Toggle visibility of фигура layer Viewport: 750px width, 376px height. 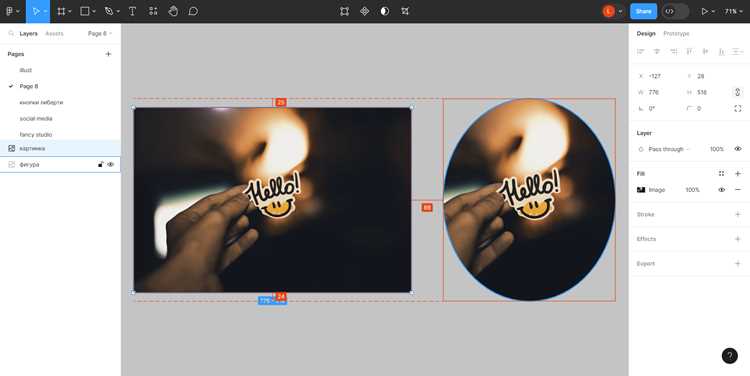tap(110, 165)
